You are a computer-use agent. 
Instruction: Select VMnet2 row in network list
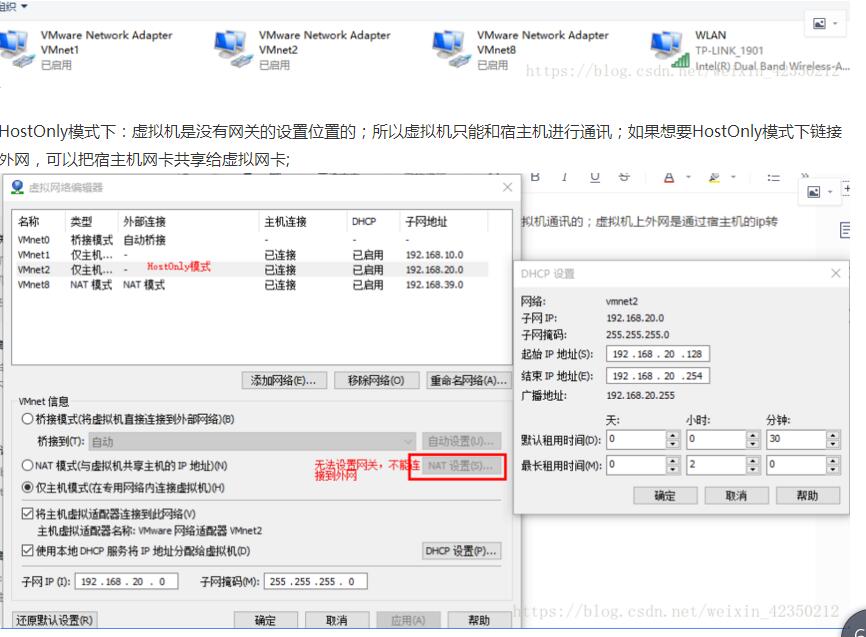pyautogui.click(x=251, y=270)
